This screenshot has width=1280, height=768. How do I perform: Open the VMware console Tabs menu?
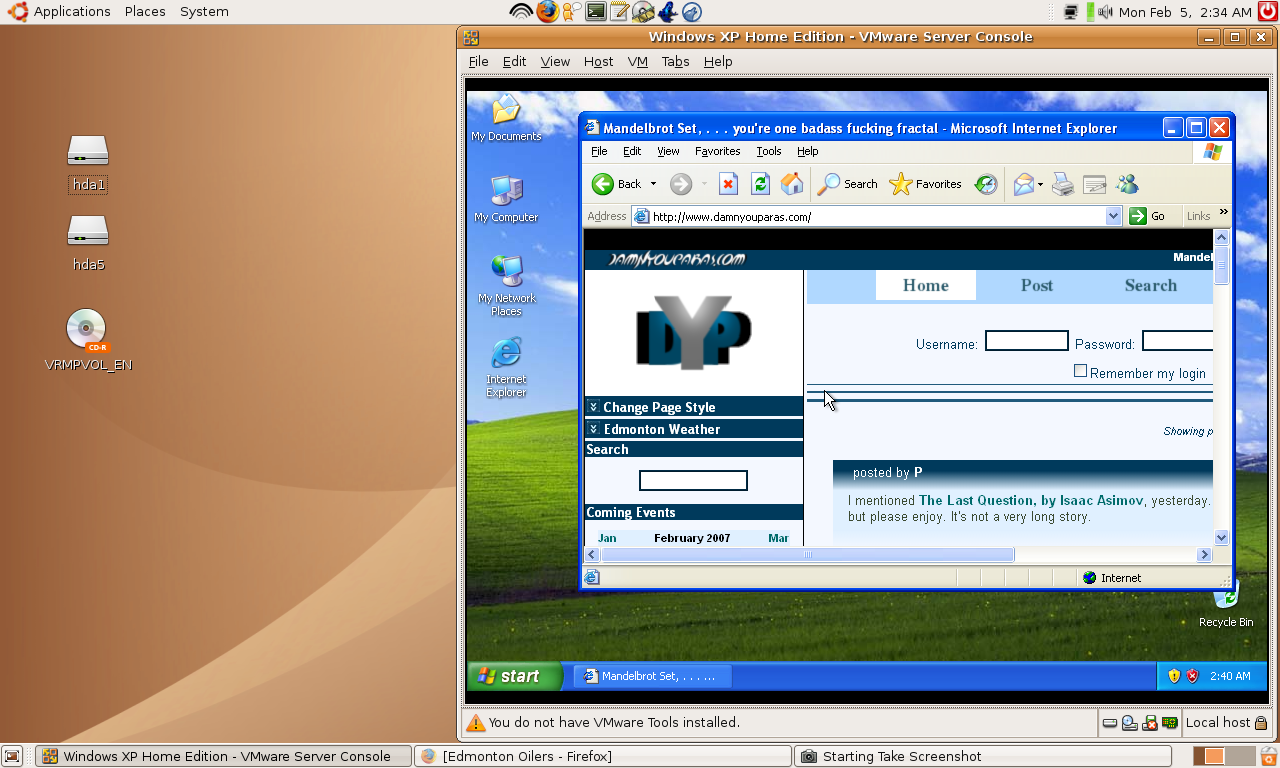[x=676, y=61]
